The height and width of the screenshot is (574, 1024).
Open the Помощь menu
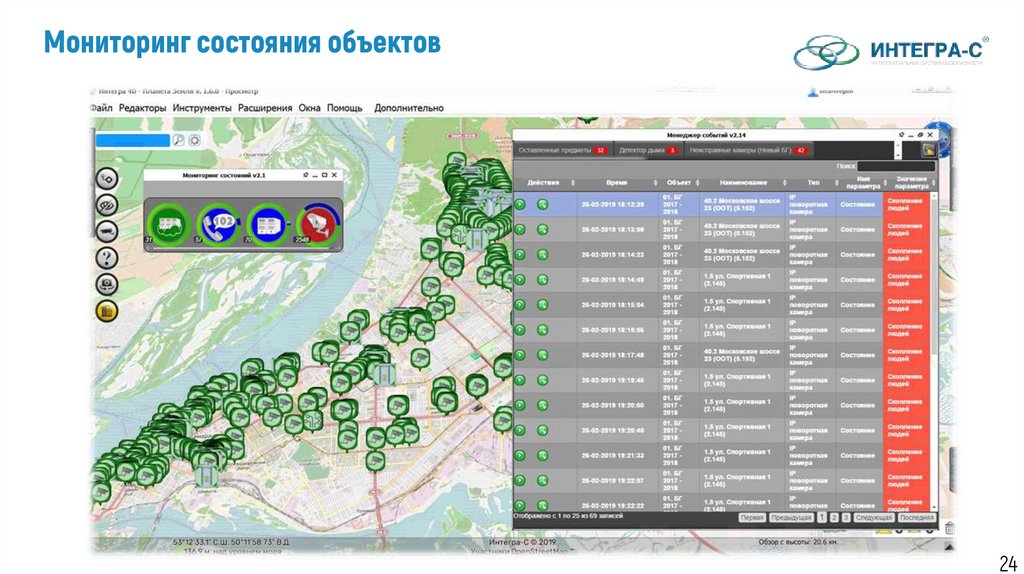click(344, 108)
